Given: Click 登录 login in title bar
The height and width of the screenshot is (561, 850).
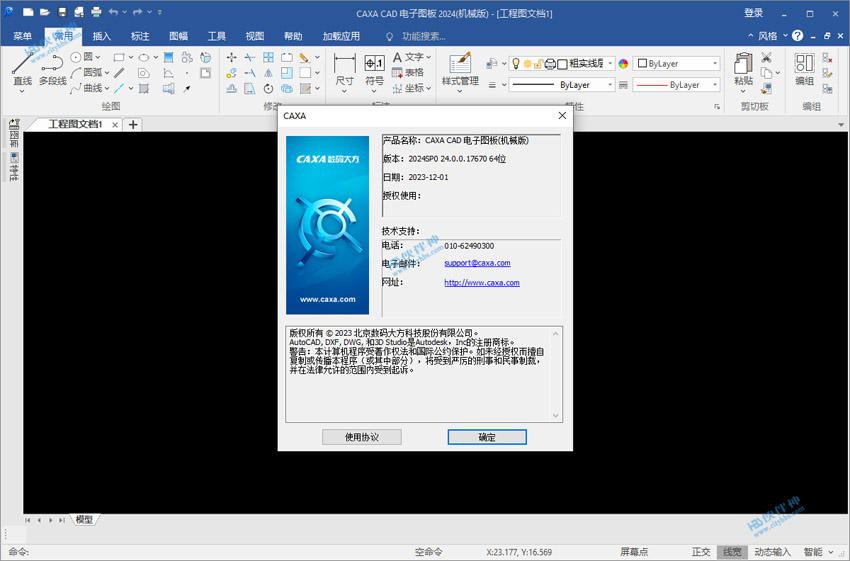Looking at the screenshot, I should pos(754,13).
